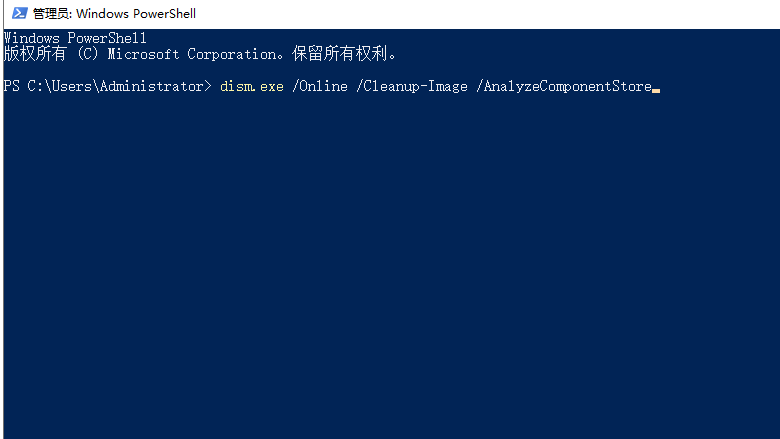This screenshot has height=439, width=780.
Task: Click the 'PS' prompt prefix
Action: 11,87
